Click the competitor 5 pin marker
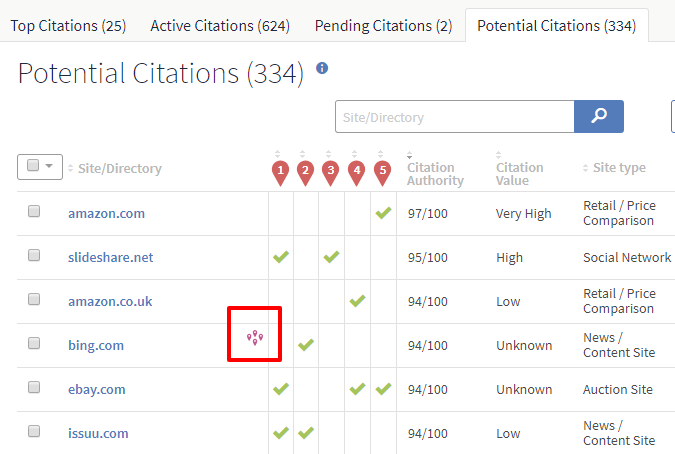Screen dimensions: 675x454 [x=383, y=173]
